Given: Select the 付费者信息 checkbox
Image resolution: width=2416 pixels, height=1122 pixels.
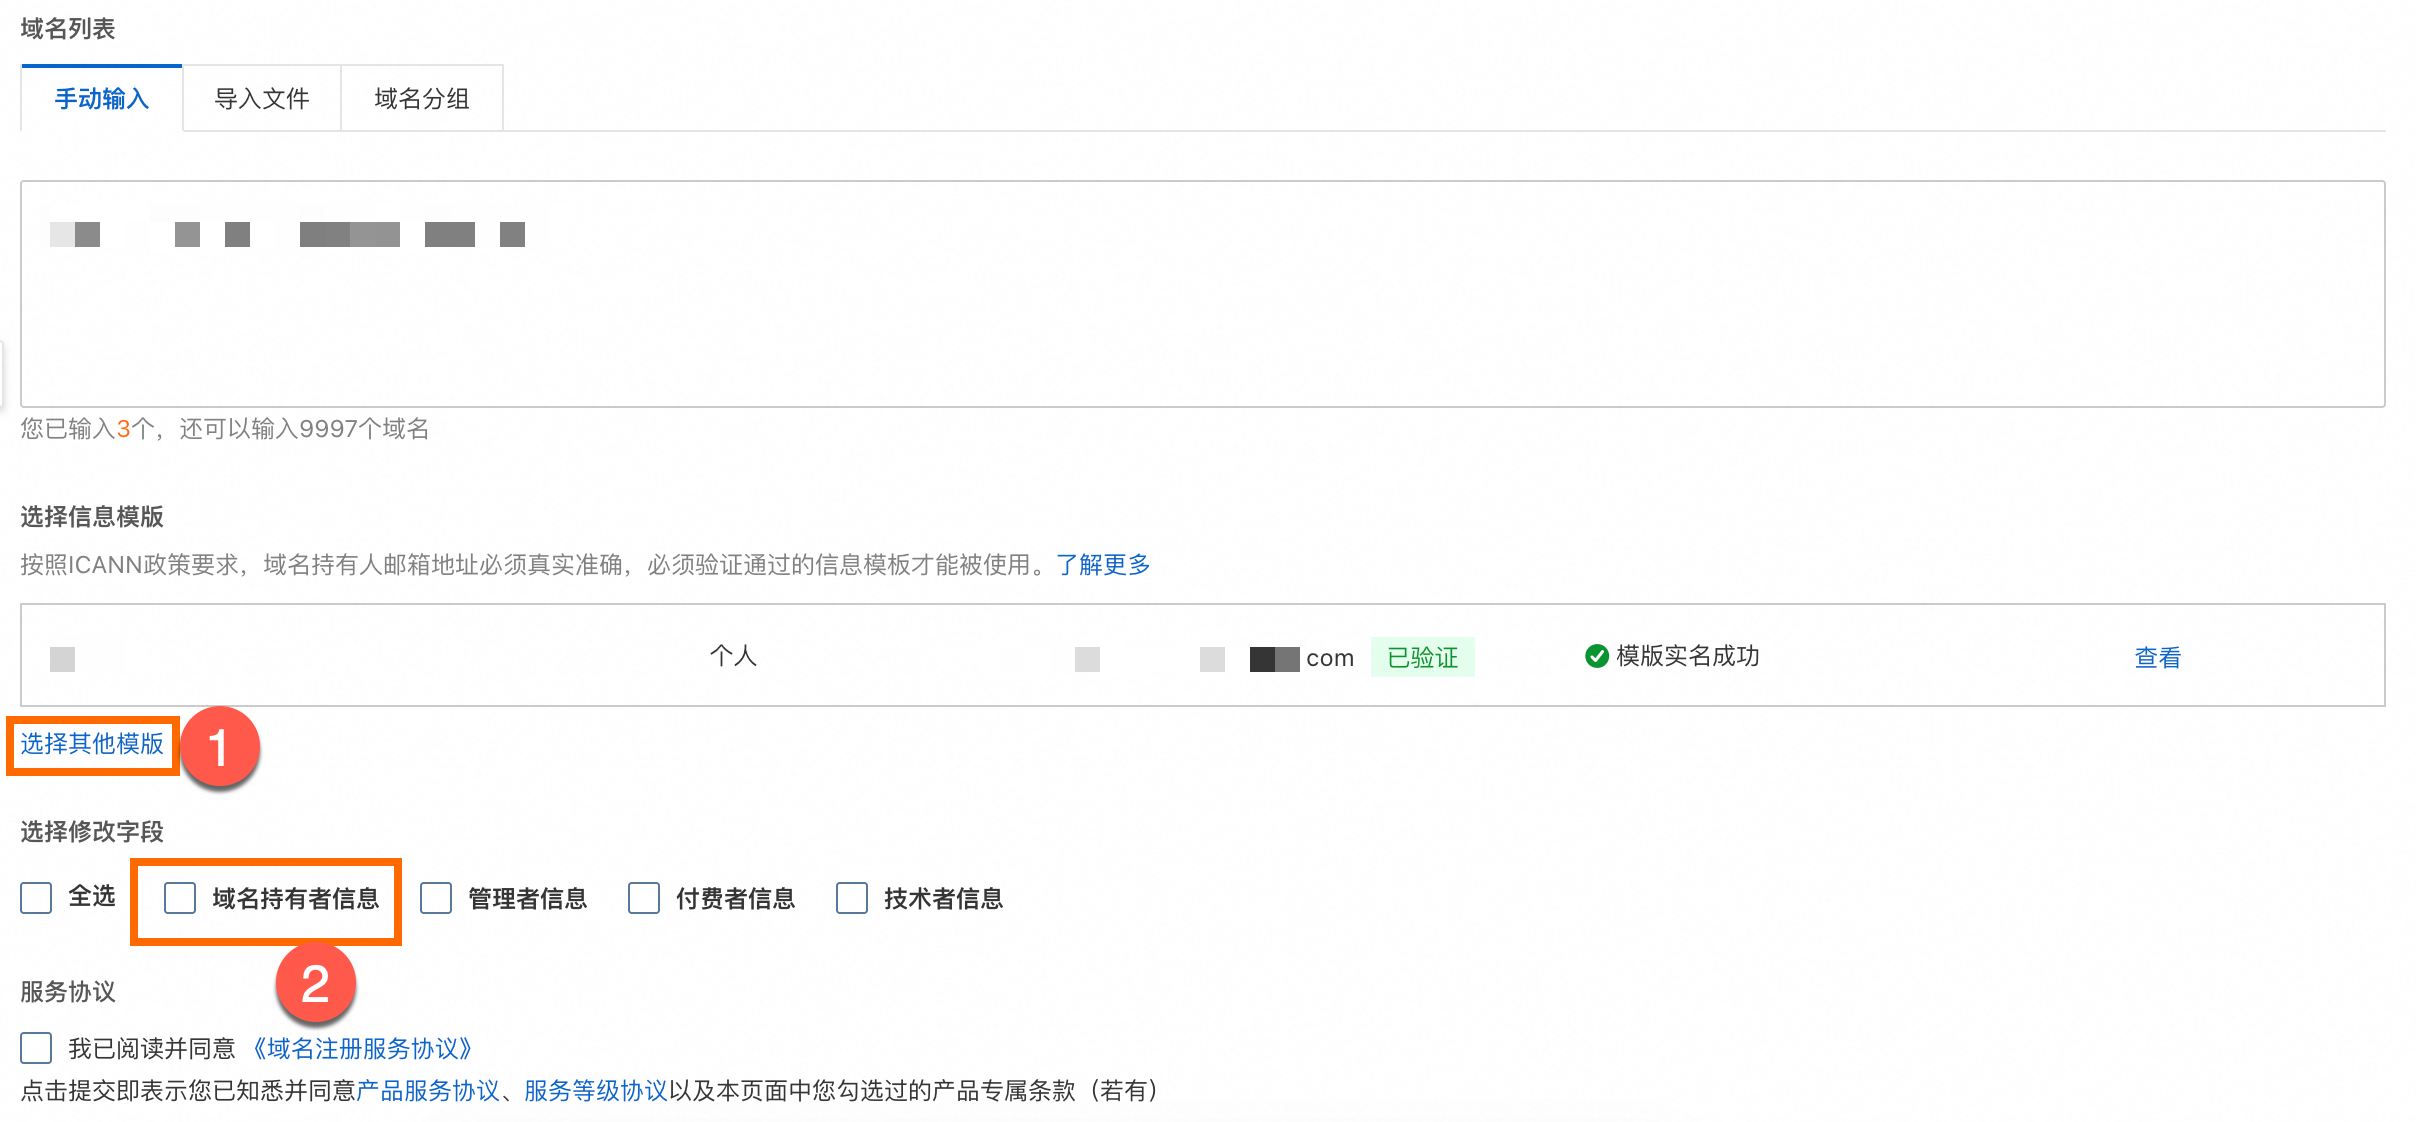Looking at the screenshot, I should (644, 898).
